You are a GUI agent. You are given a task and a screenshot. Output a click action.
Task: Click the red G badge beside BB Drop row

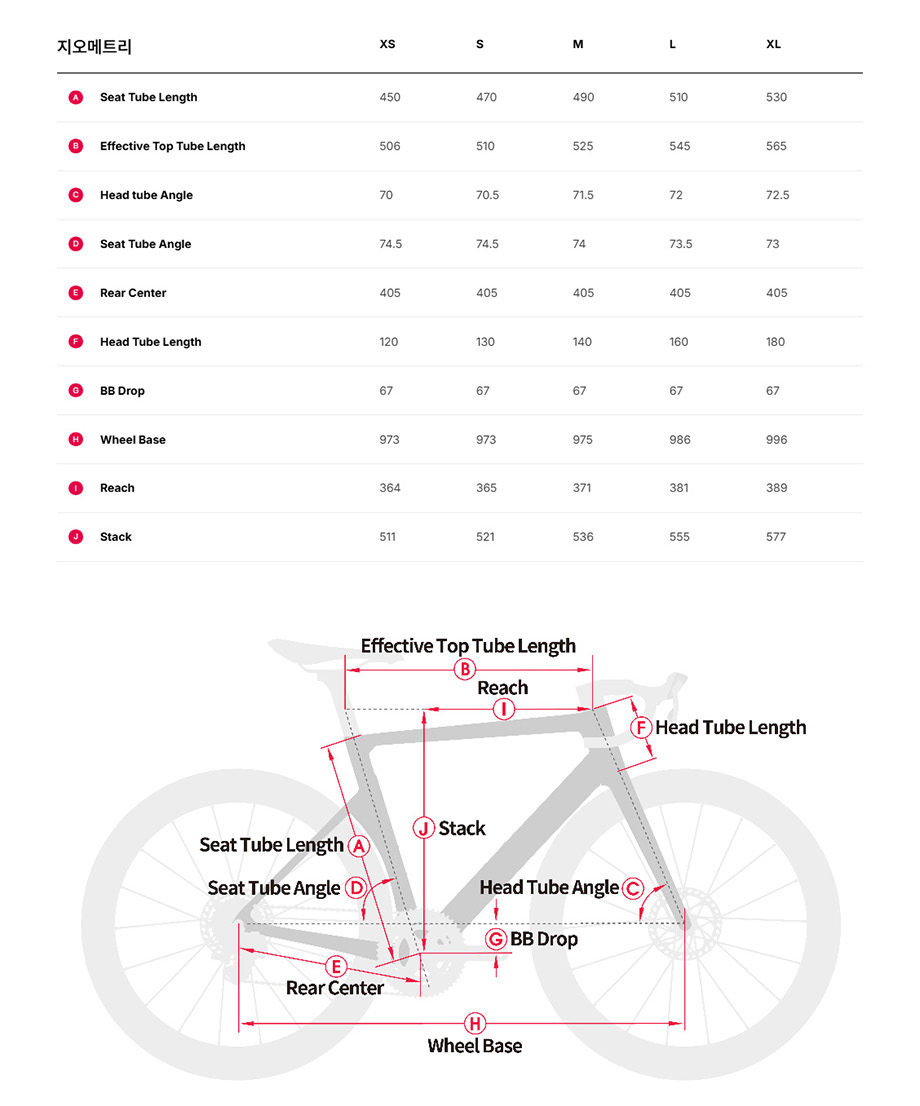pyautogui.click(x=75, y=391)
